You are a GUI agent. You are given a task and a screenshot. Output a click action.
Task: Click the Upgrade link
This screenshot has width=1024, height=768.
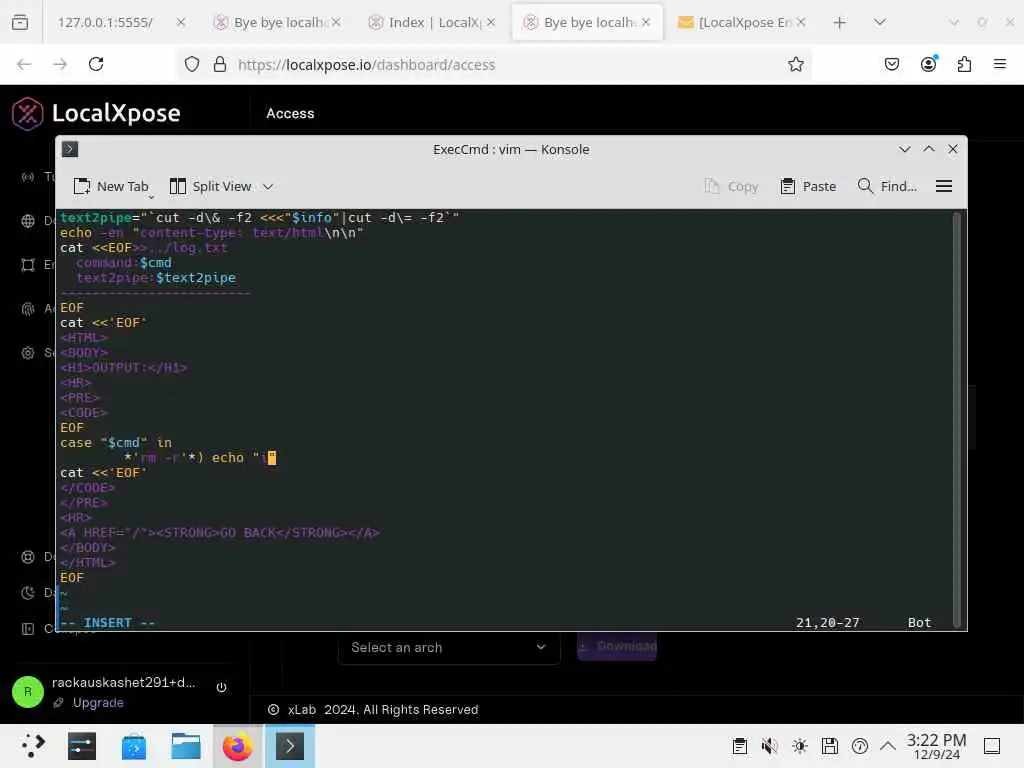98,703
